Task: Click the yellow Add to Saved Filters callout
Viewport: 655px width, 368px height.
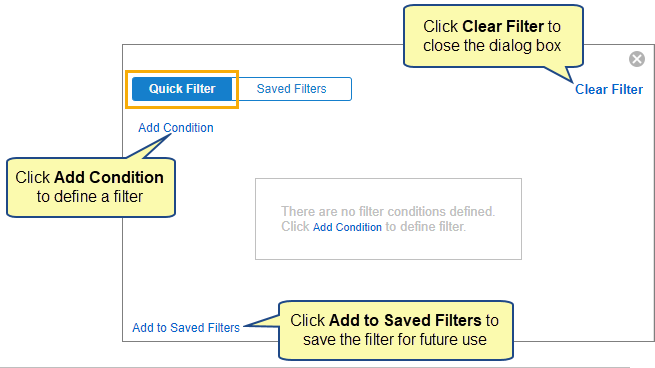Action: pyautogui.click(x=395, y=330)
